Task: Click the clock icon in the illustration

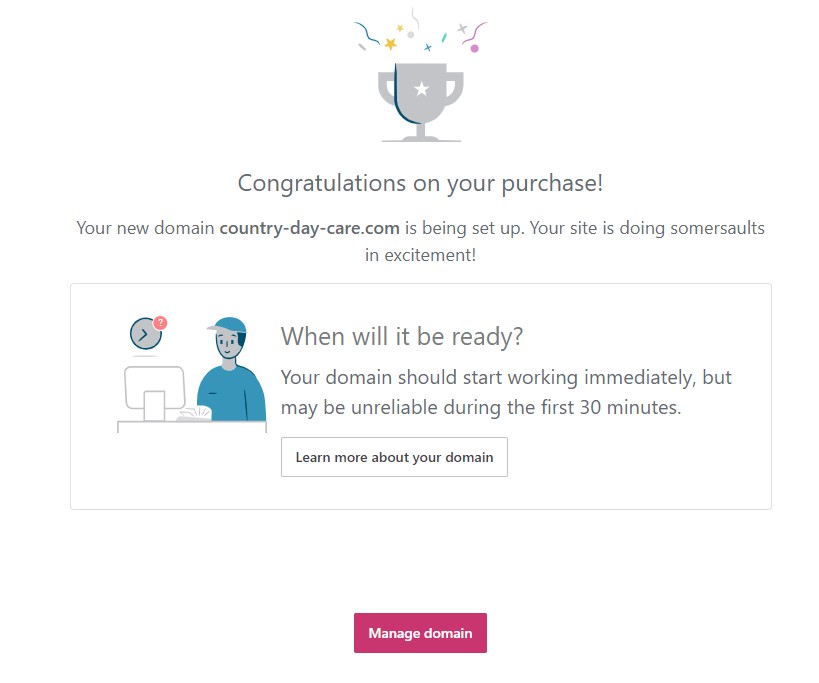Action: coord(145,334)
